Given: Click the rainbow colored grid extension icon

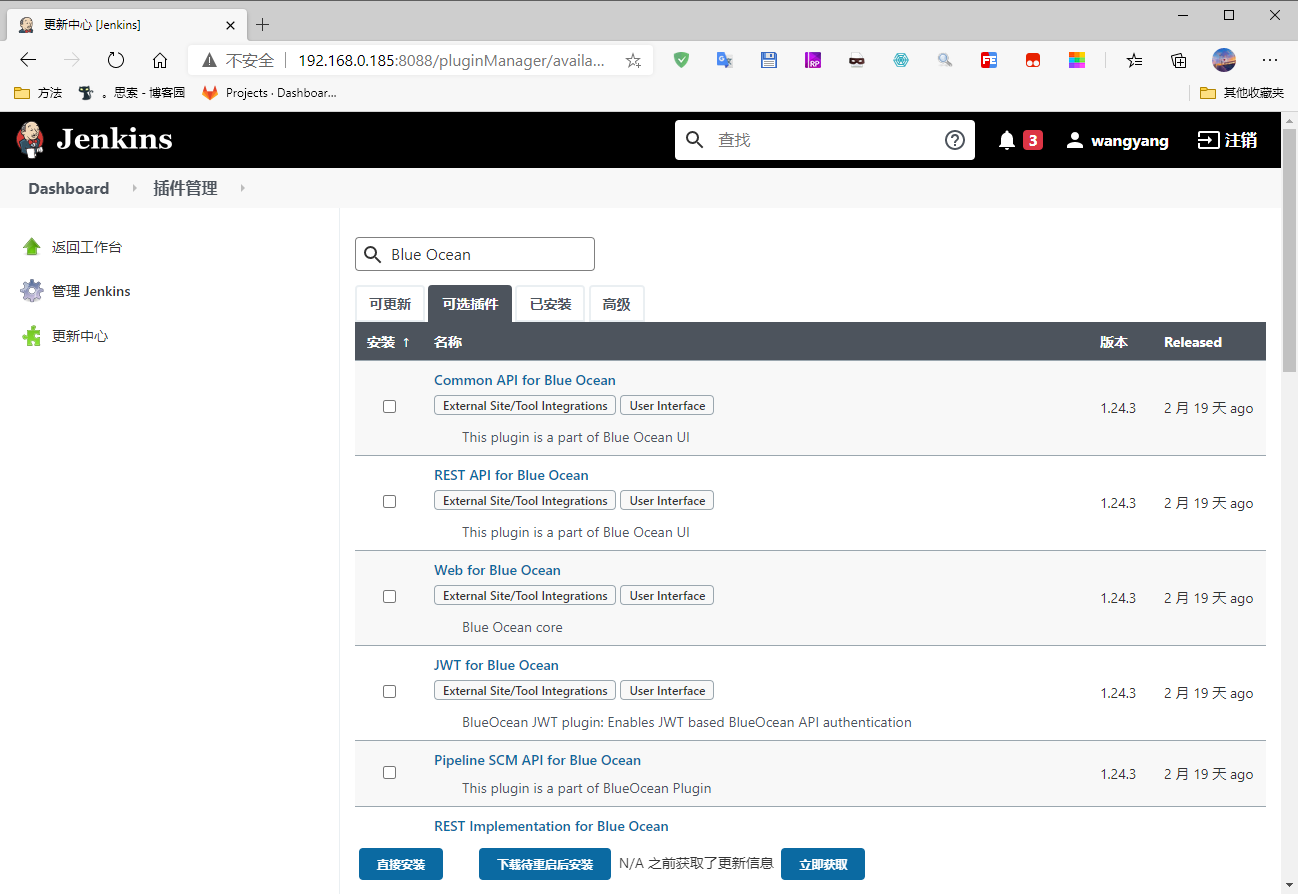Looking at the screenshot, I should (x=1077, y=60).
